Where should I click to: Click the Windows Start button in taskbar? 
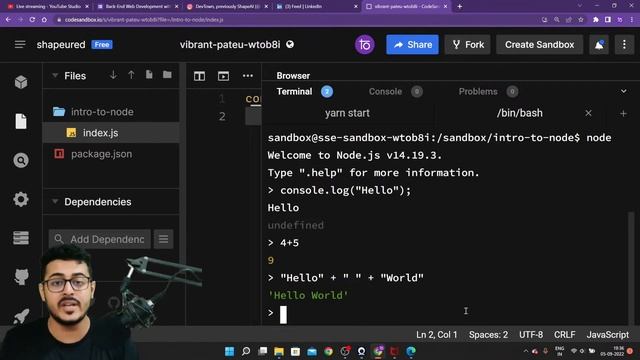[x=229, y=351]
